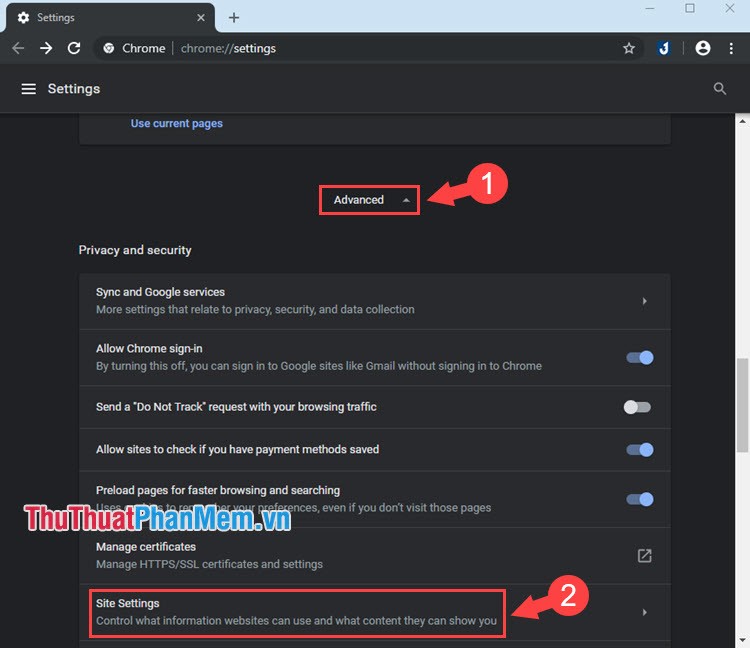Select the Settings browser tab

[110, 18]
